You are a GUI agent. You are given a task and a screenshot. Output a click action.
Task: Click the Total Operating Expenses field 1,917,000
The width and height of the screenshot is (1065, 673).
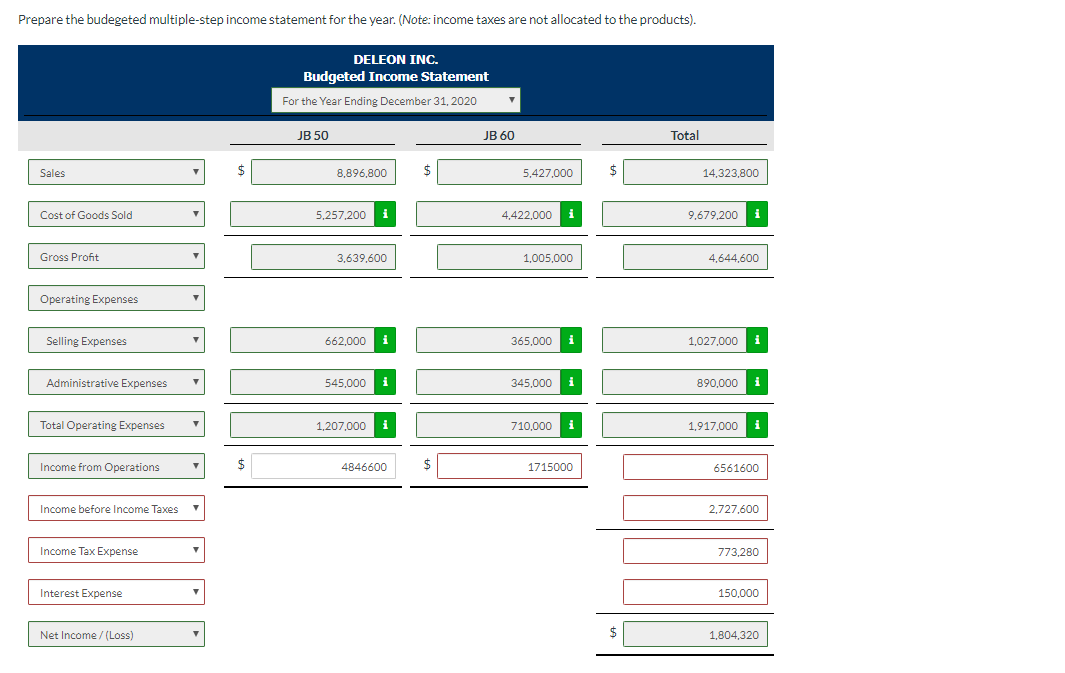pos(674,425)
